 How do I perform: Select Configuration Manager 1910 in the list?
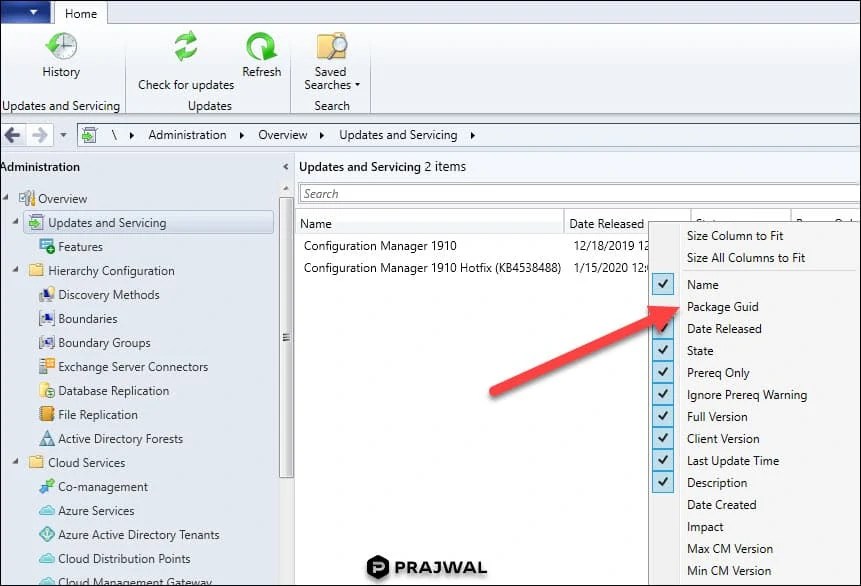pyautogui.click(x=379, y=245)
